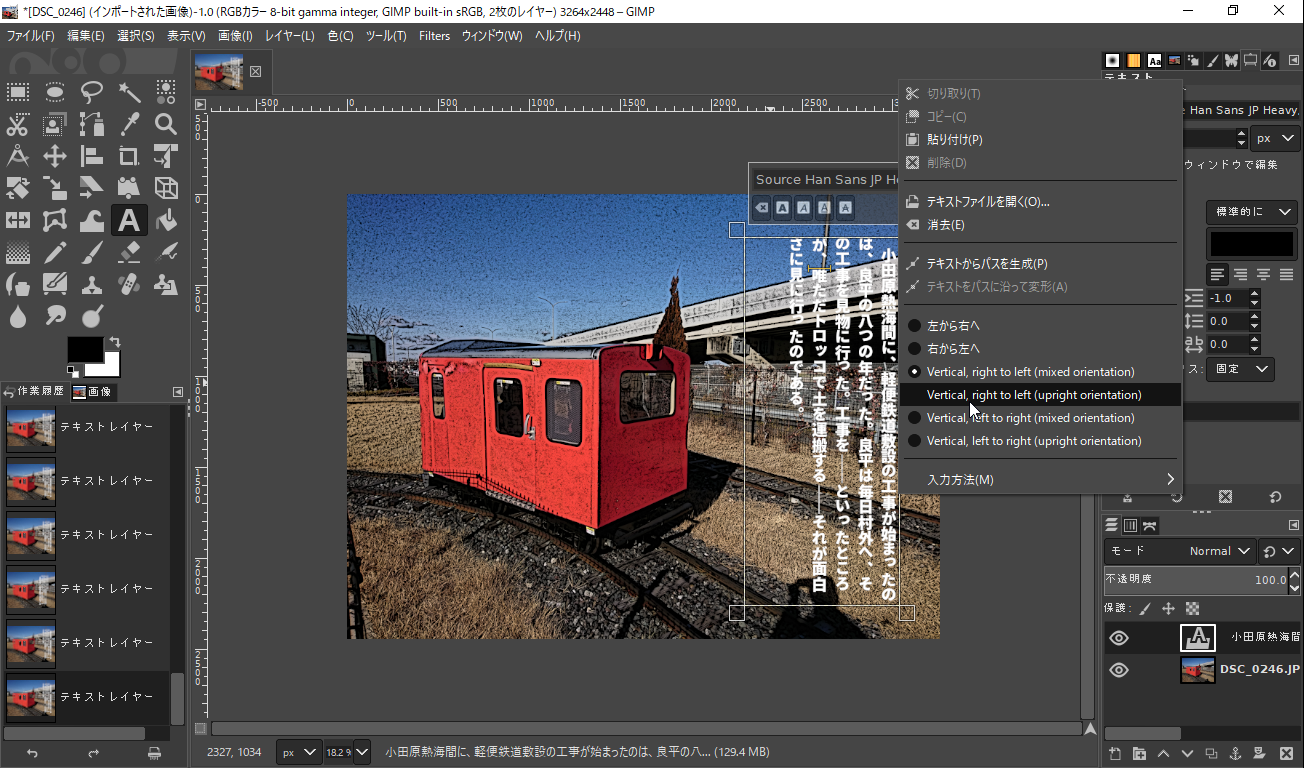
Task: Hide the DSC_0246.JPG layer via eye icon
Action: pyautogui.click(x=1119, y=670)
